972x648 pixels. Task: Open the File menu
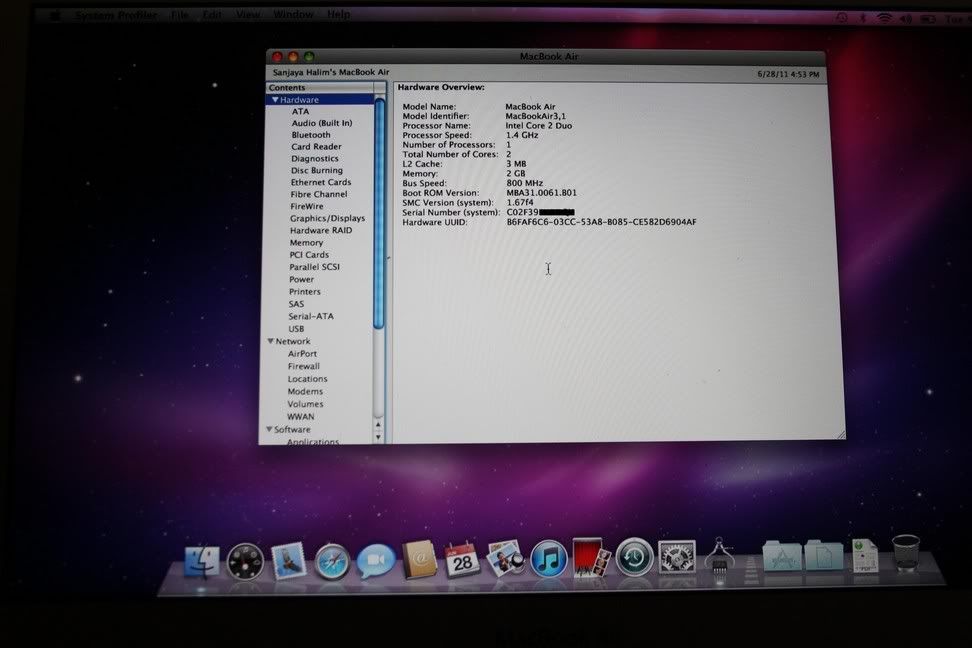click(180, 15)
